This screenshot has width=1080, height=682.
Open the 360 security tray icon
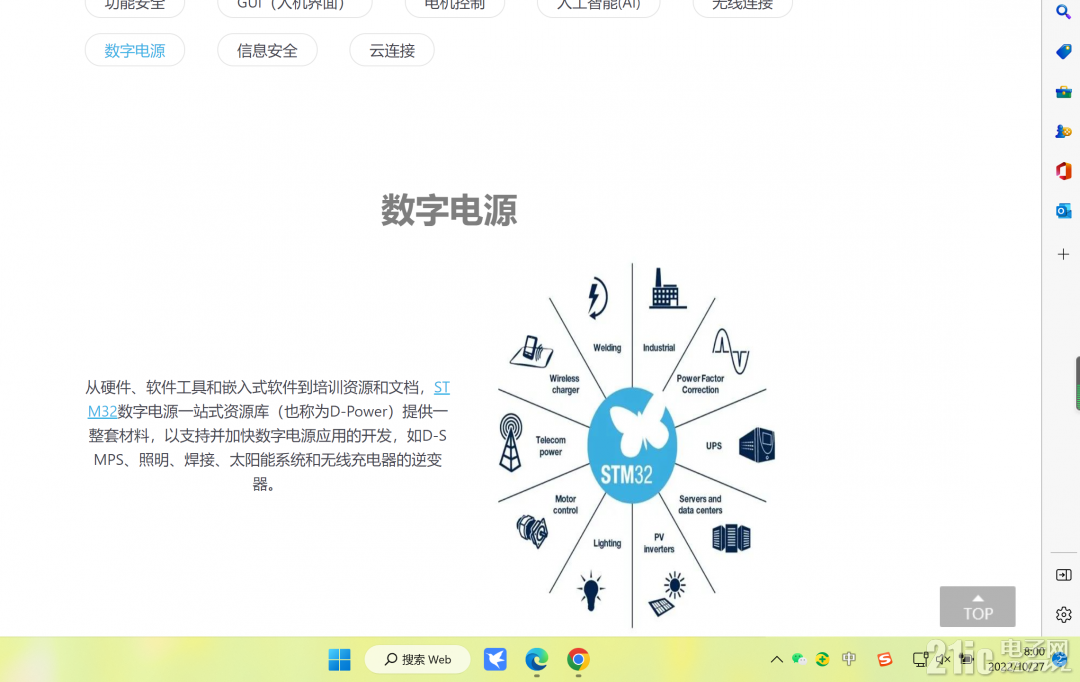(822, 659)
